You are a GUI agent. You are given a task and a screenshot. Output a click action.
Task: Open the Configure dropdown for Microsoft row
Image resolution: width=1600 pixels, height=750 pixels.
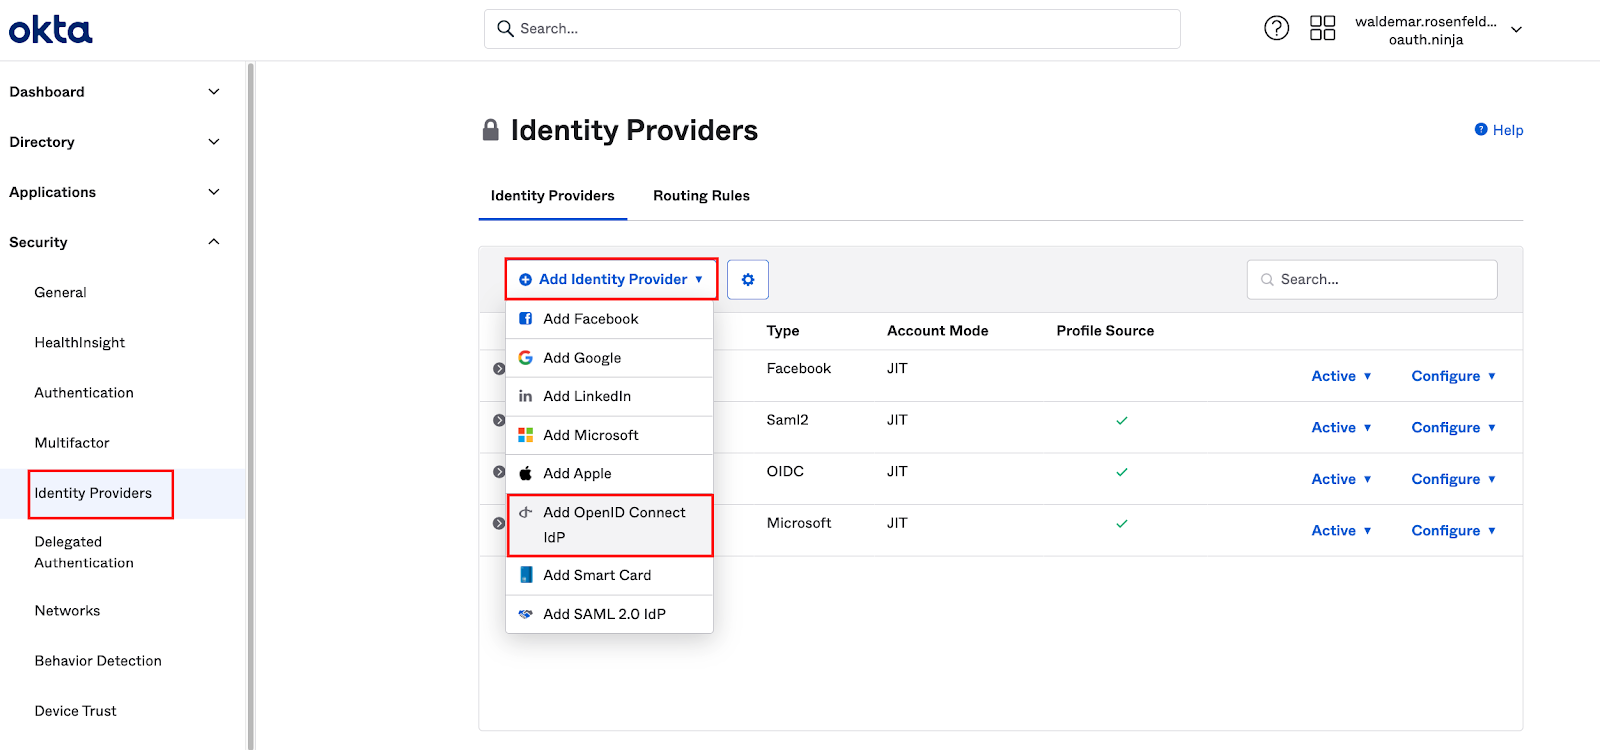pos(1454,530)
